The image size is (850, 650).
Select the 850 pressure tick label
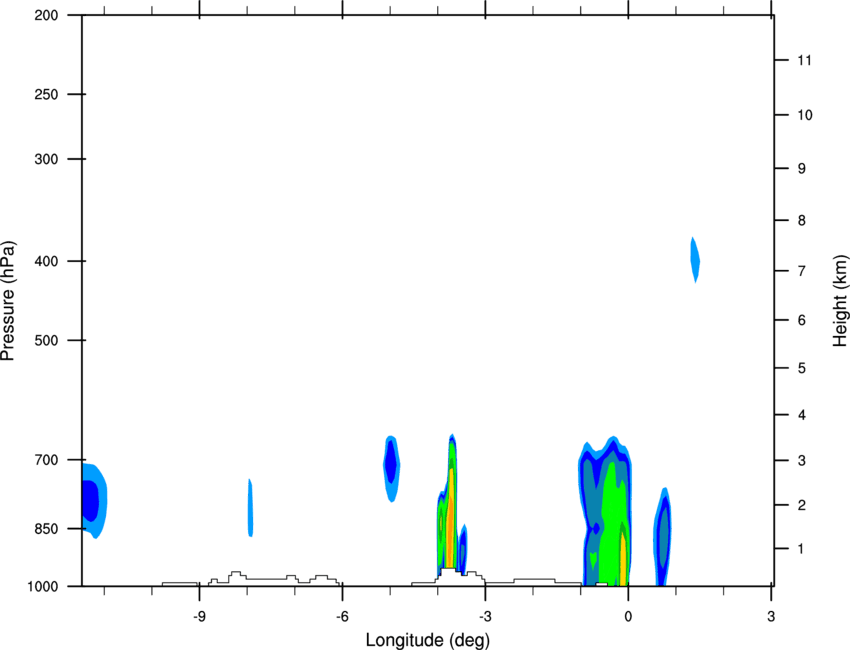47,529
